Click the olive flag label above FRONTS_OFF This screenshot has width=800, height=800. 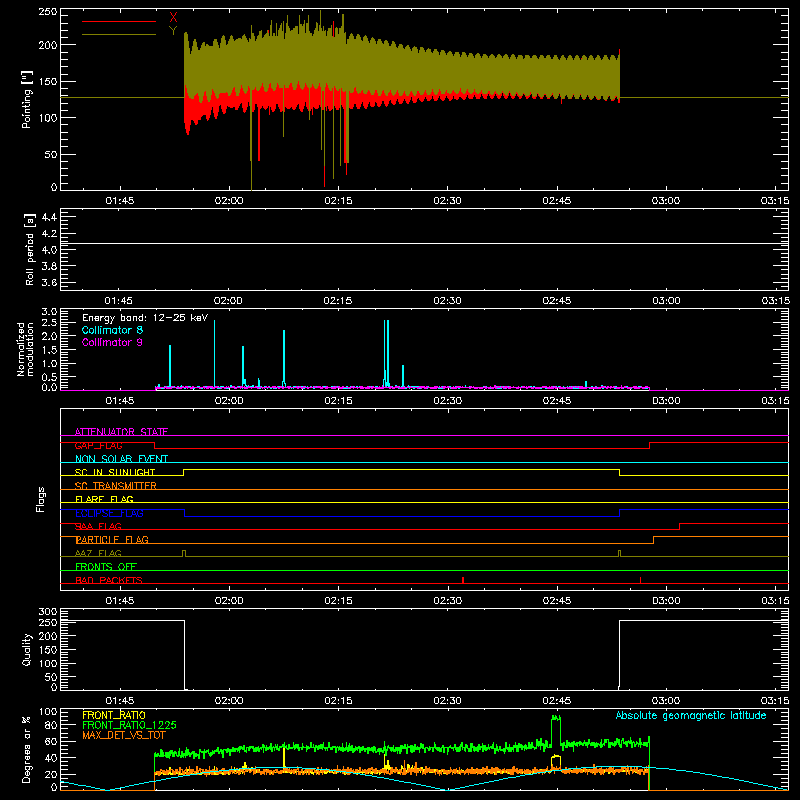coord(98,553)
